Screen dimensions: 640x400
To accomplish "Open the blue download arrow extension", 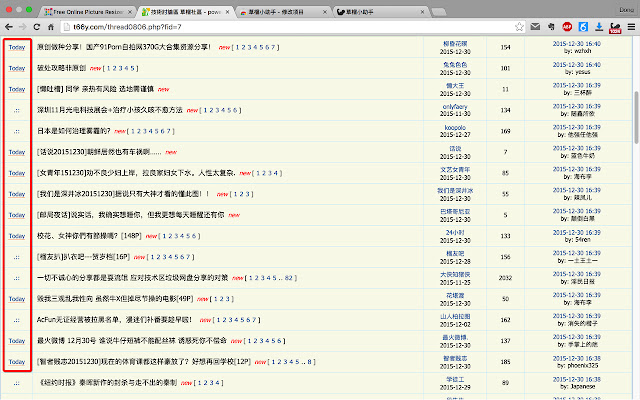I will click(599, 27).
